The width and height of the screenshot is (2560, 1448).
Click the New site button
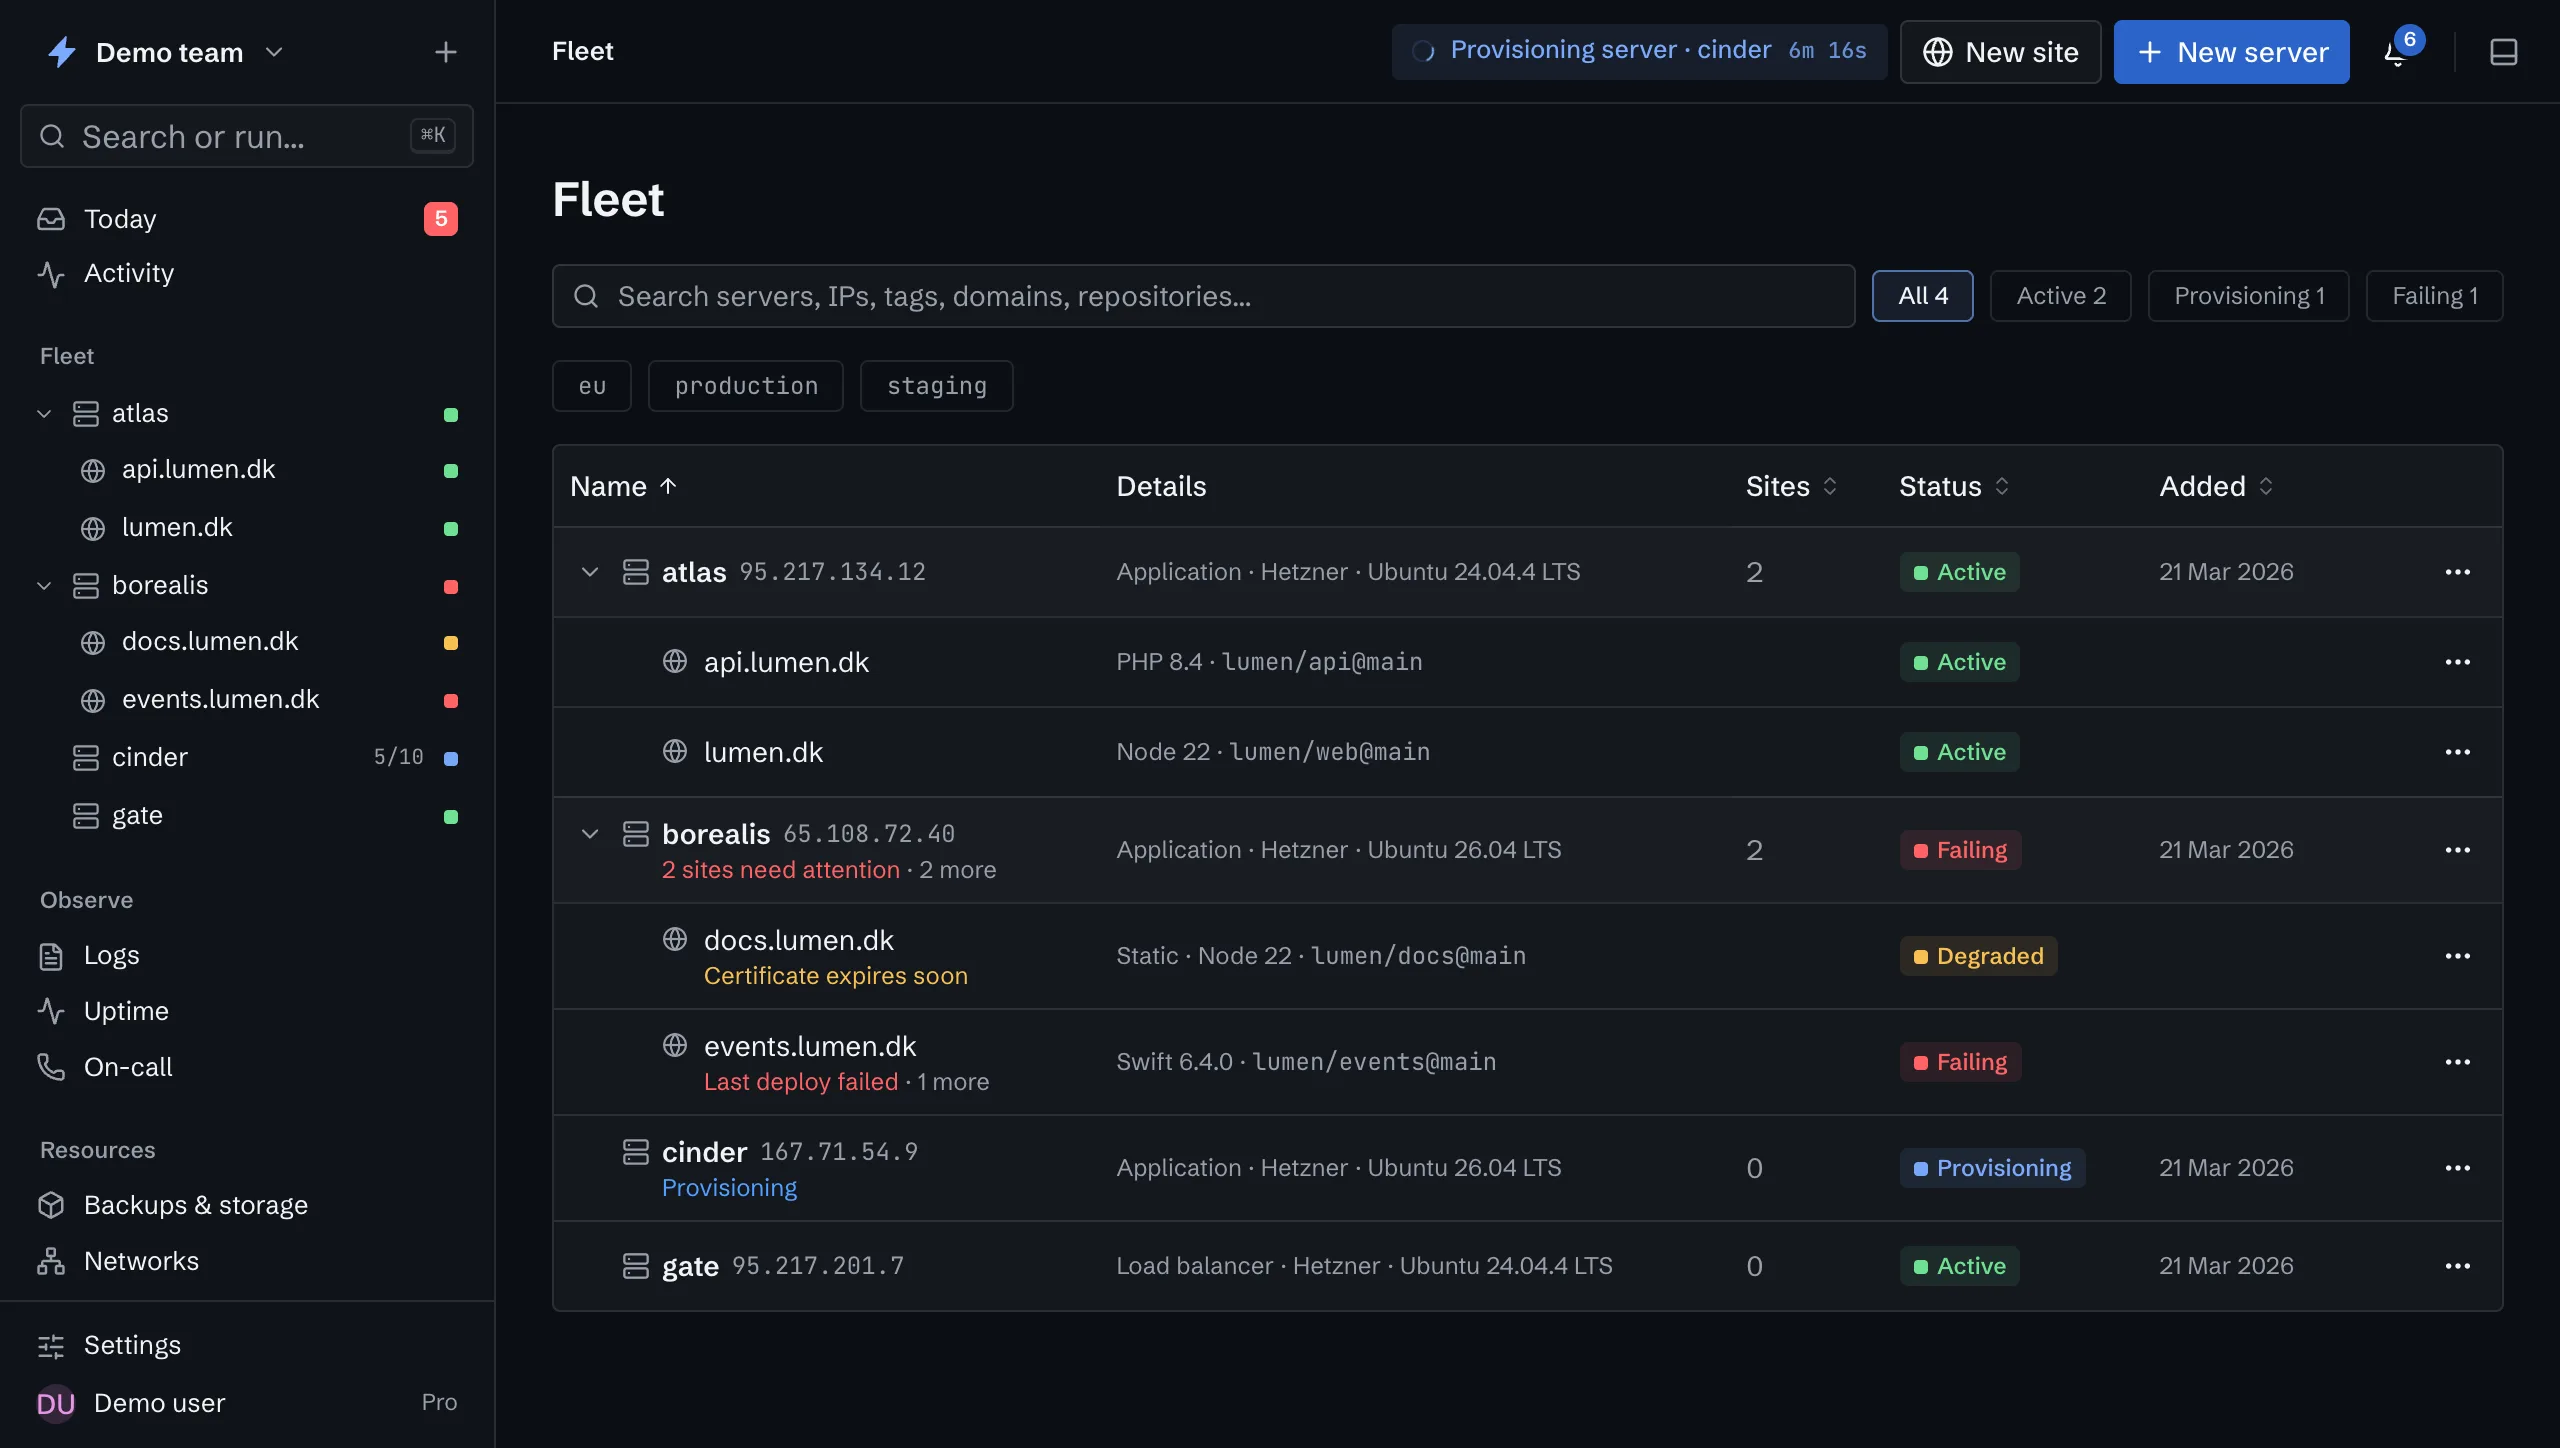tap(2001, 52)
